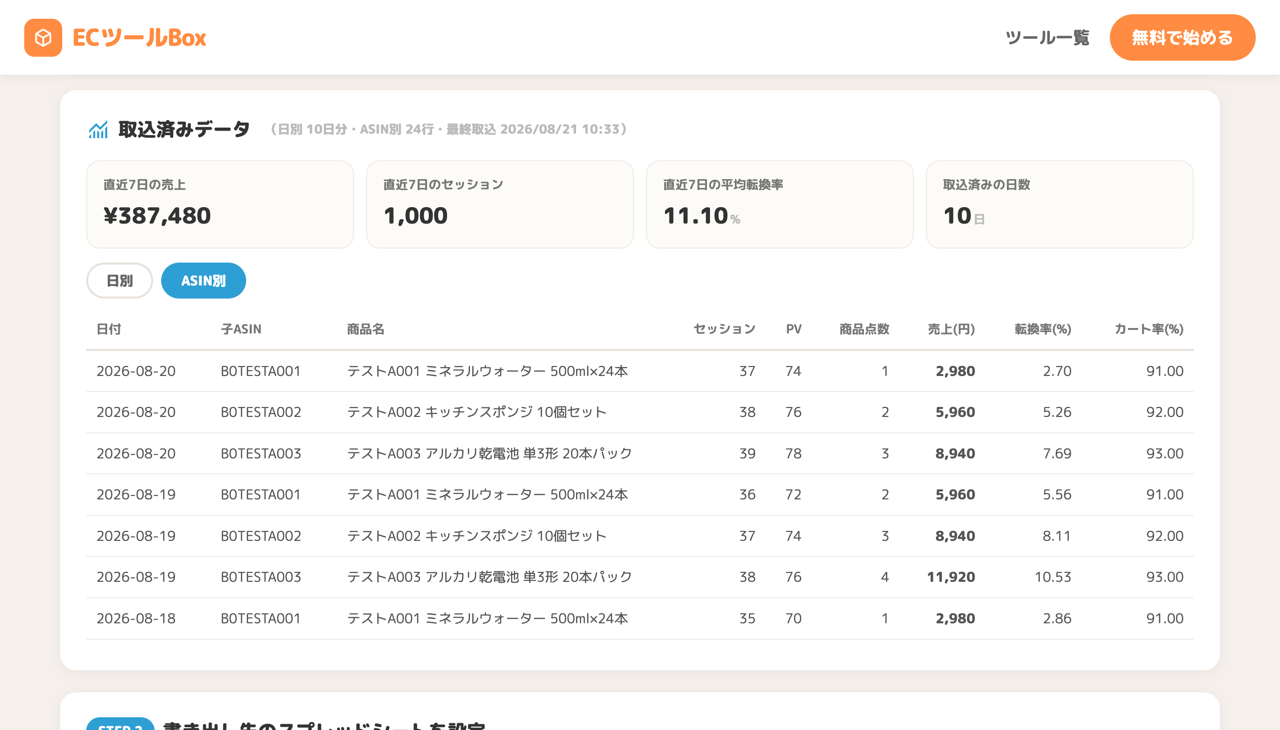Click the 売上(円) column header
The height and width of the screenshot is (730, 1280).
[951, 329]
